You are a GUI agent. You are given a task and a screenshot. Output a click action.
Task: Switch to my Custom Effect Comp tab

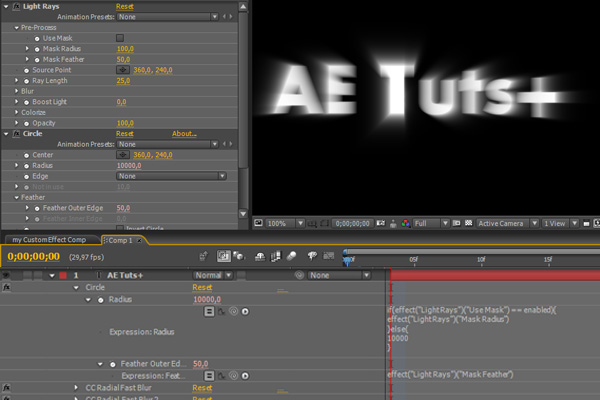click(x=49, y=240)
